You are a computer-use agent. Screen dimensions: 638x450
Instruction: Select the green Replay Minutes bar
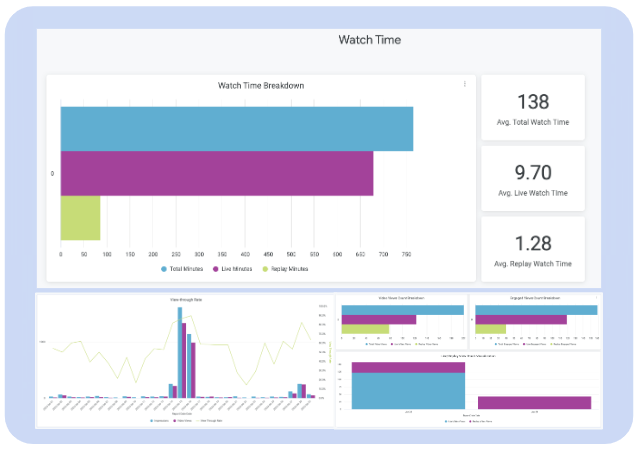tap(80, 218)
